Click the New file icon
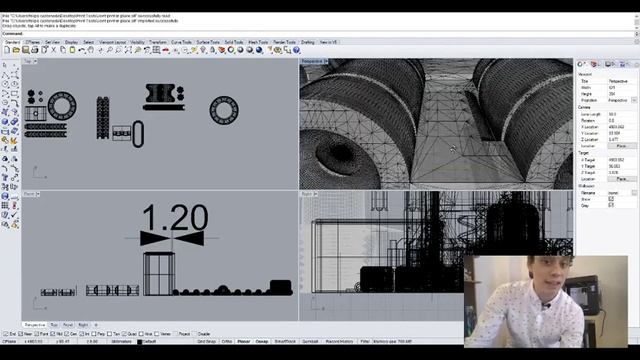Viewport: 640px width, 360px height. click(7, 50)
